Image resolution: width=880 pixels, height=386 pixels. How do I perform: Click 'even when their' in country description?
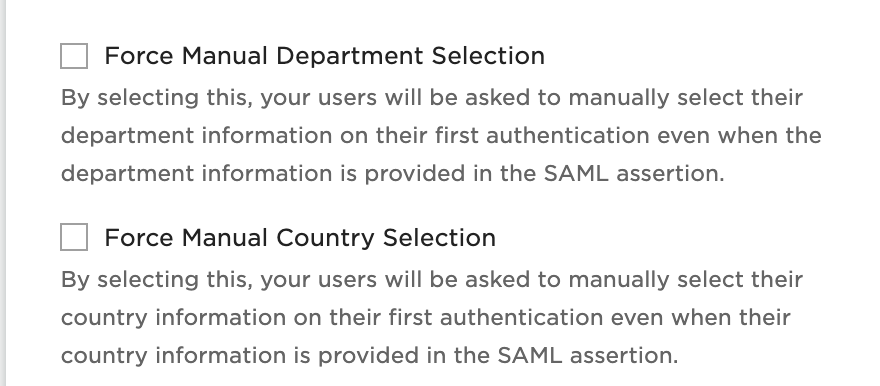(x=700, y=318)
